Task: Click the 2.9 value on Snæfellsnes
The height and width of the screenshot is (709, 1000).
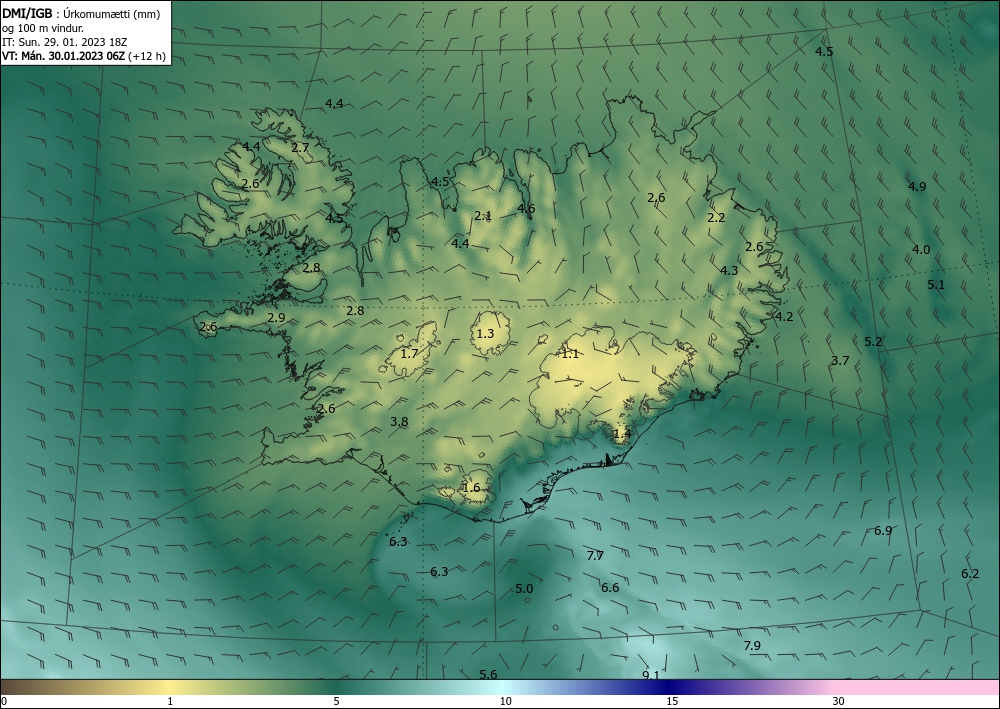Action: 276,318
